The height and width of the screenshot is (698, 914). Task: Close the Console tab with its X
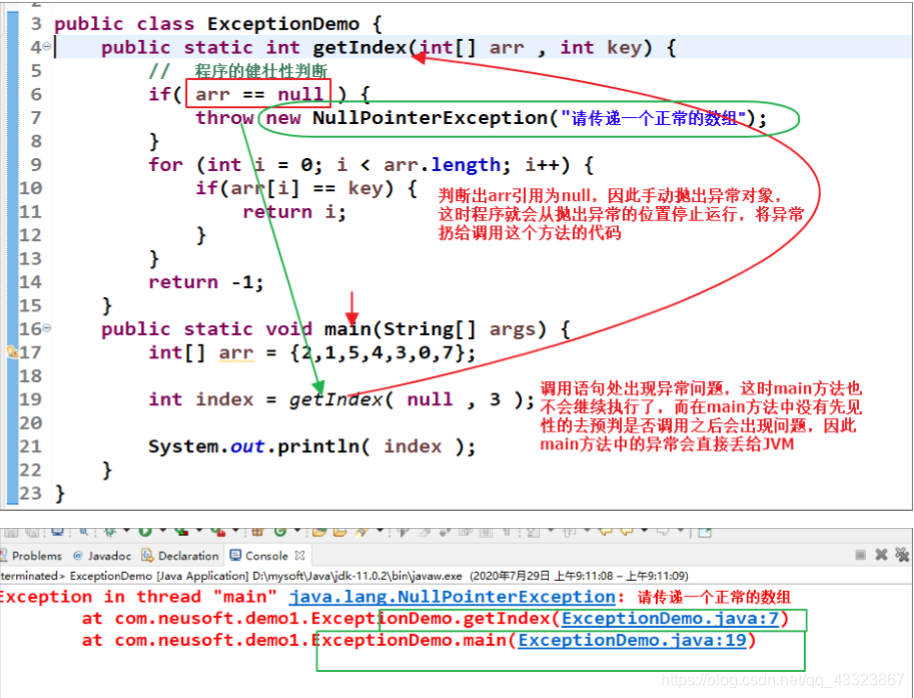click(300, 555)
